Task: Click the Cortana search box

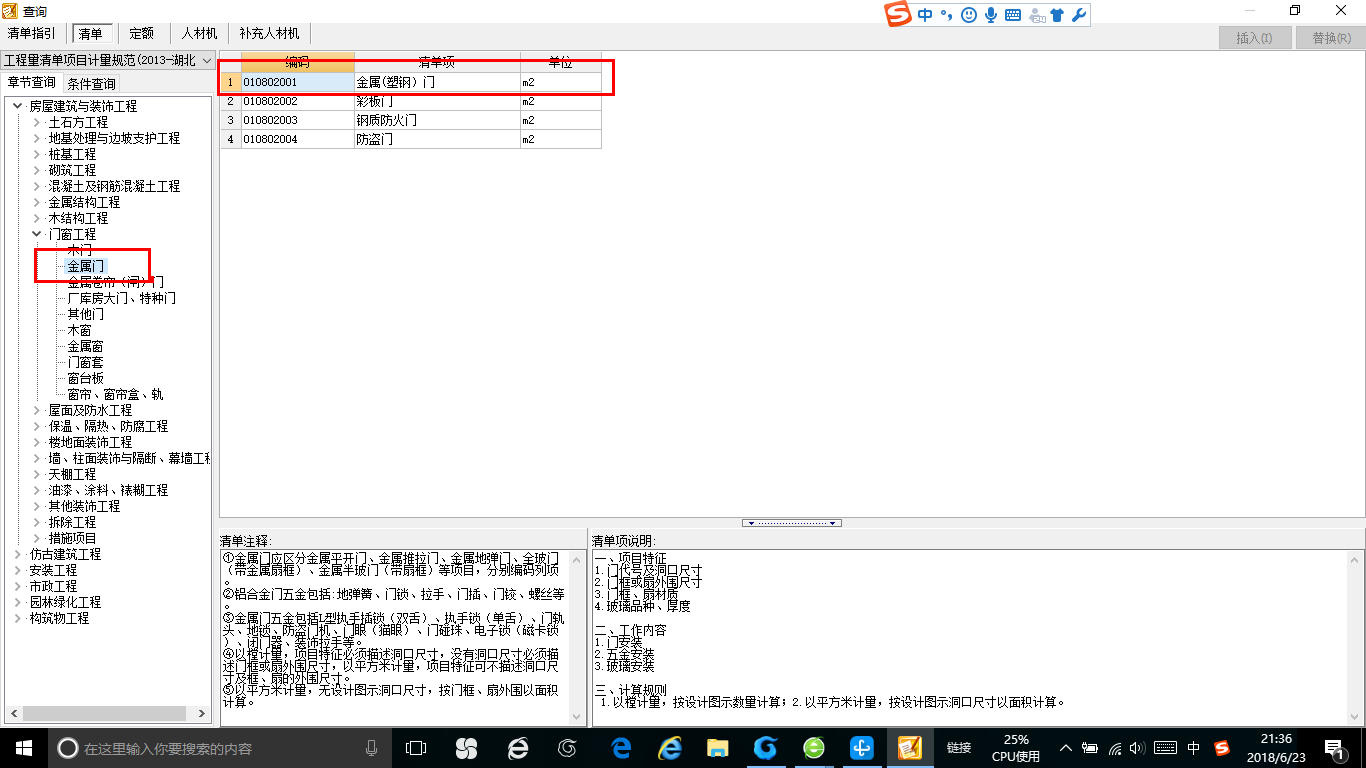Action: (x=218, y=747)
